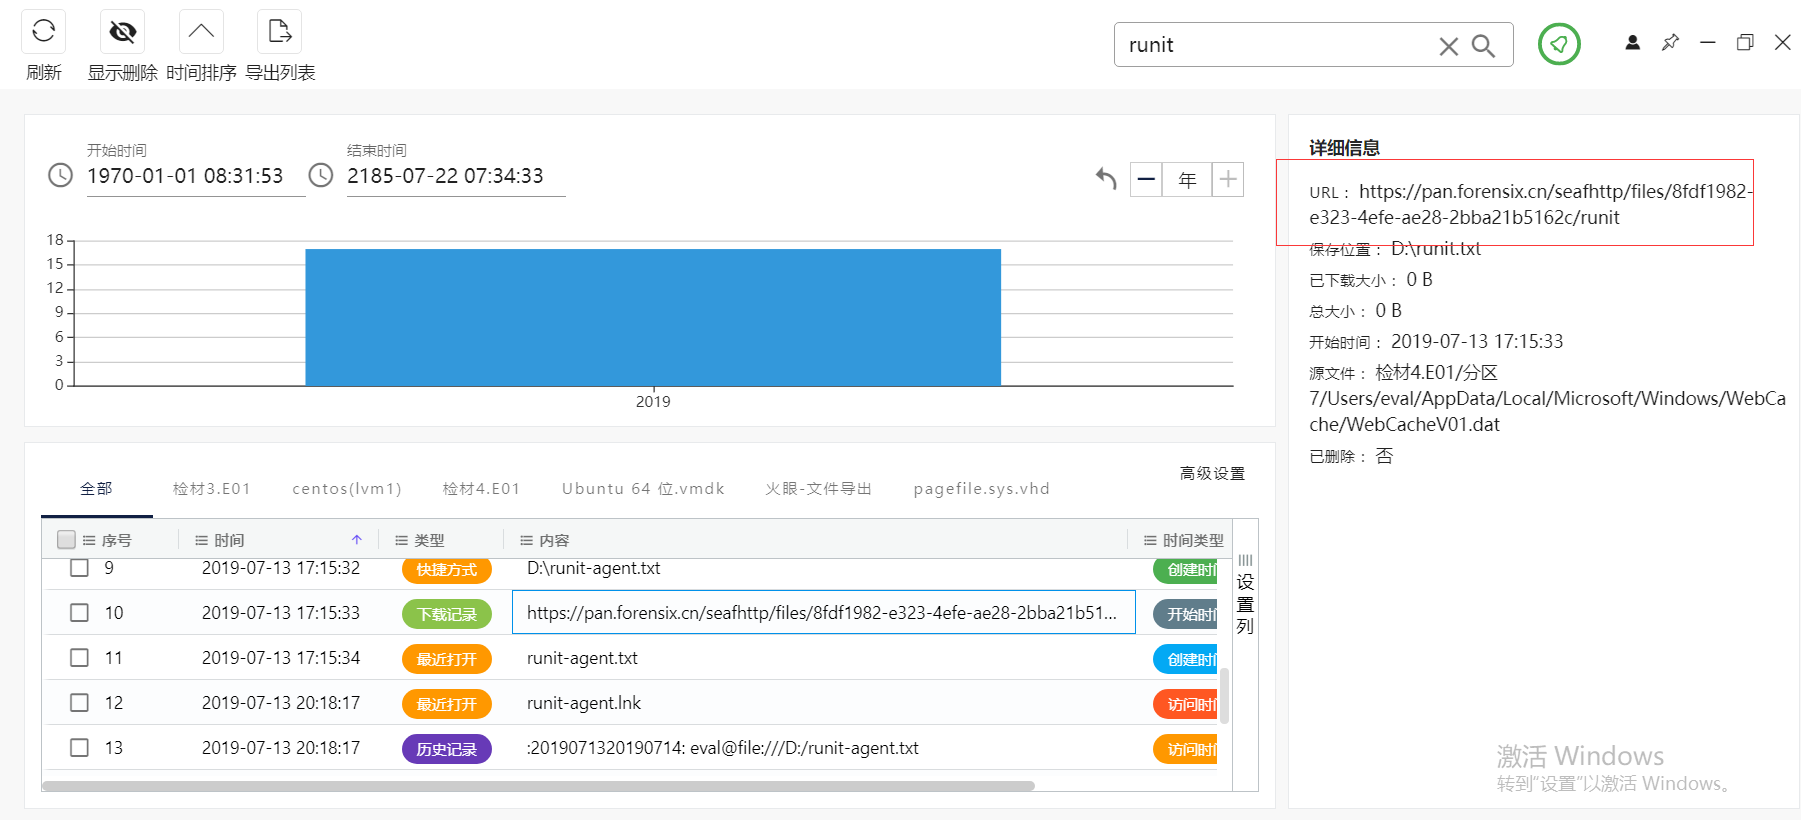Switch to the 检材4.E01 tab

(482, 488)
